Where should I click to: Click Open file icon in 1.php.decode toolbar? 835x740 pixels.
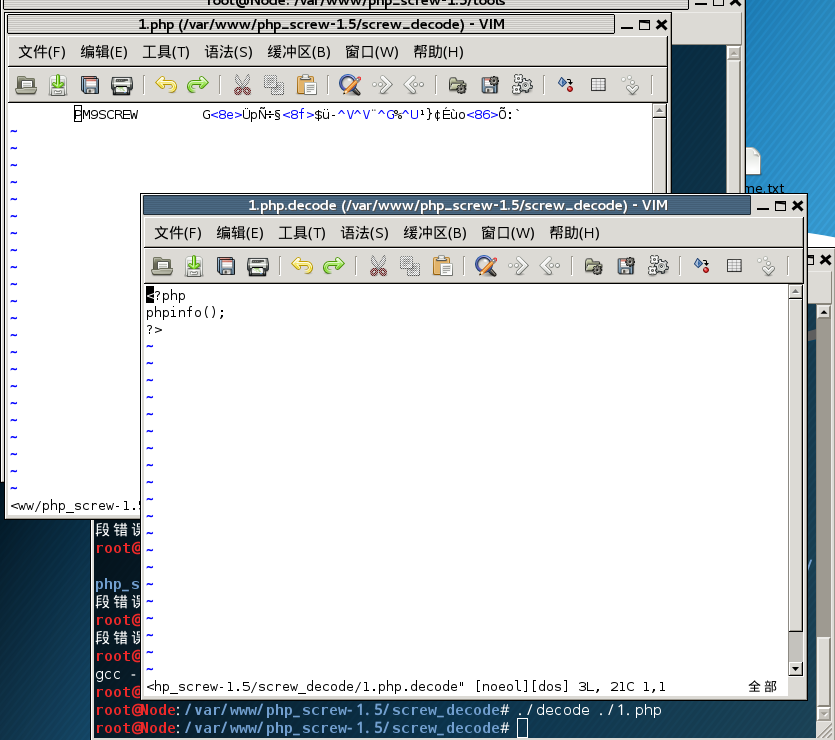(x=162, y=266)
